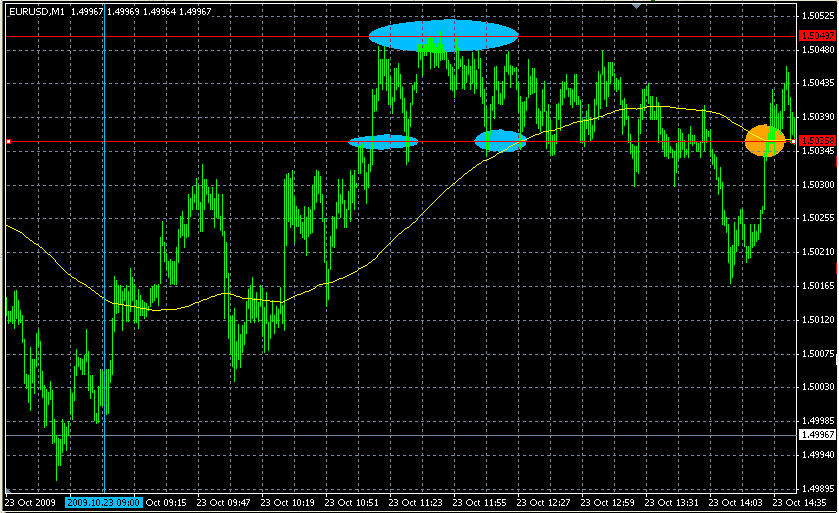This screenshot has height=513, width=839.
Task: Click the 1.50300 level on price scale
Action: coord(817,185)
